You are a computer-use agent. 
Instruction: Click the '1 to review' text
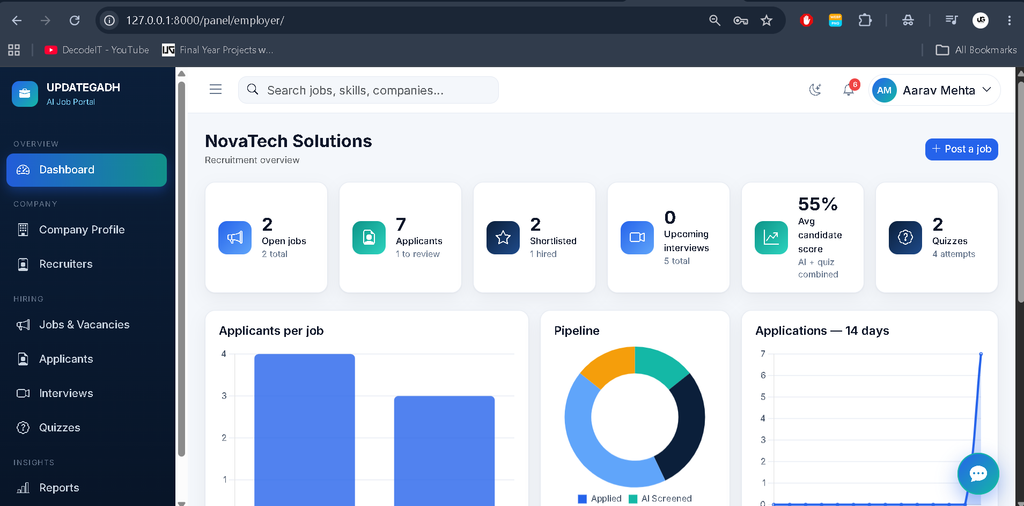coord(418,253)
